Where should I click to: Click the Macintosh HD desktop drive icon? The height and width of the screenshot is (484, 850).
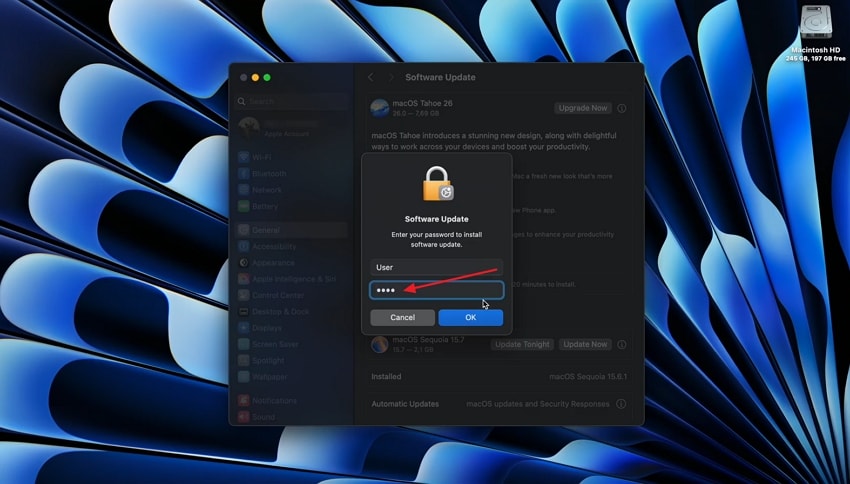pos(816,23)
